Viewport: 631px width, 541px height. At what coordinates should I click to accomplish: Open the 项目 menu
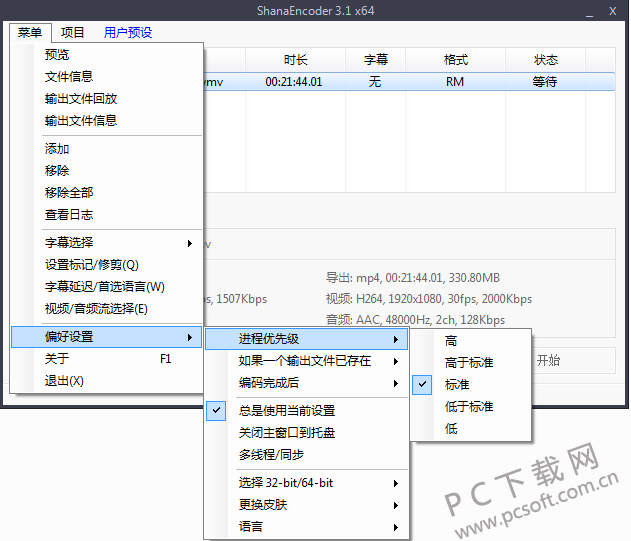pos(72,32)
